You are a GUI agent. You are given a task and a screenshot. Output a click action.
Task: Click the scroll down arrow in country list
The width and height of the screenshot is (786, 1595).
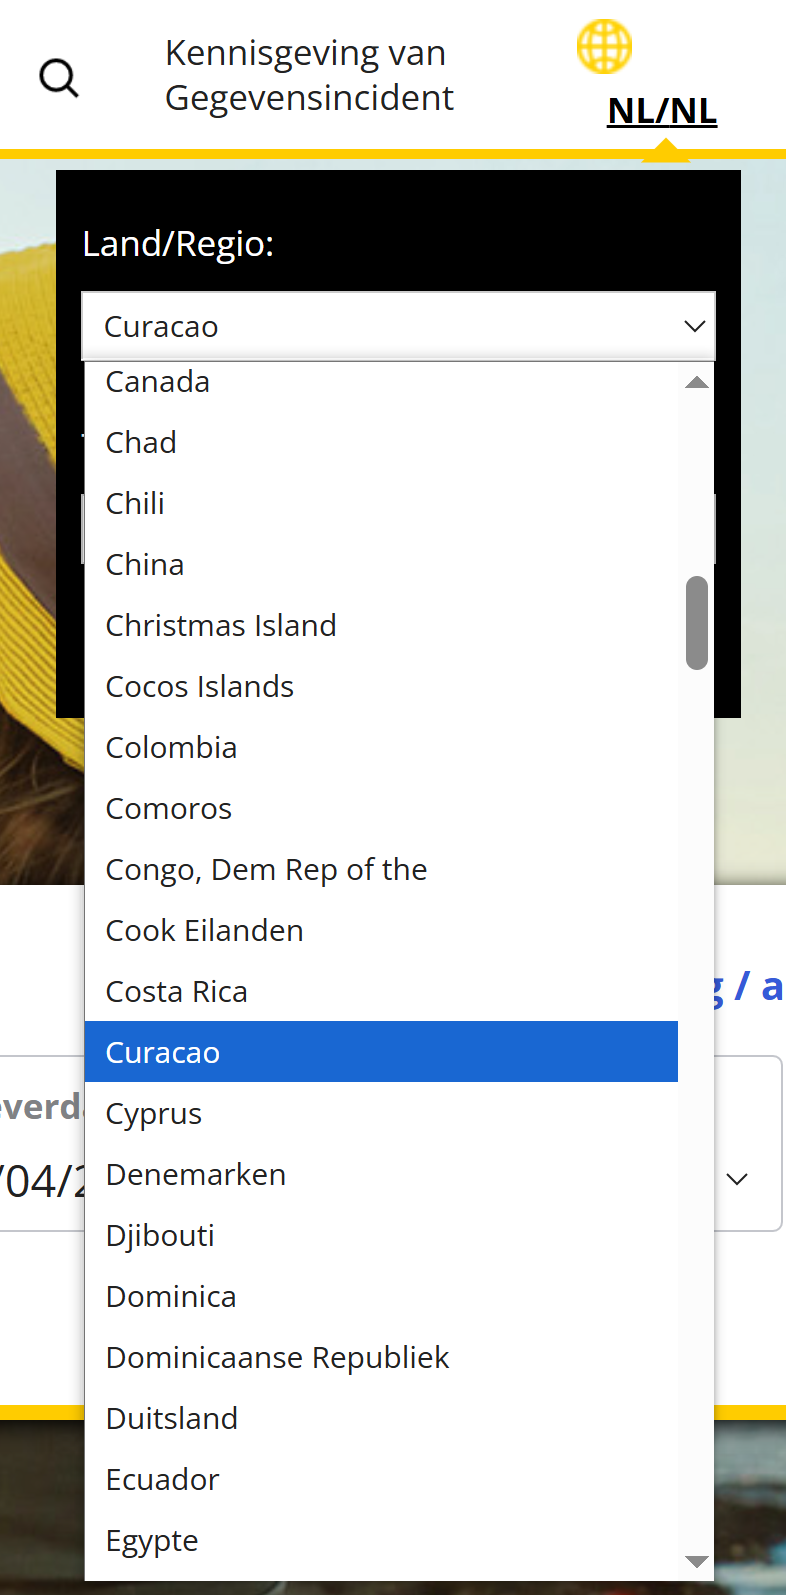coord(697,1561)
